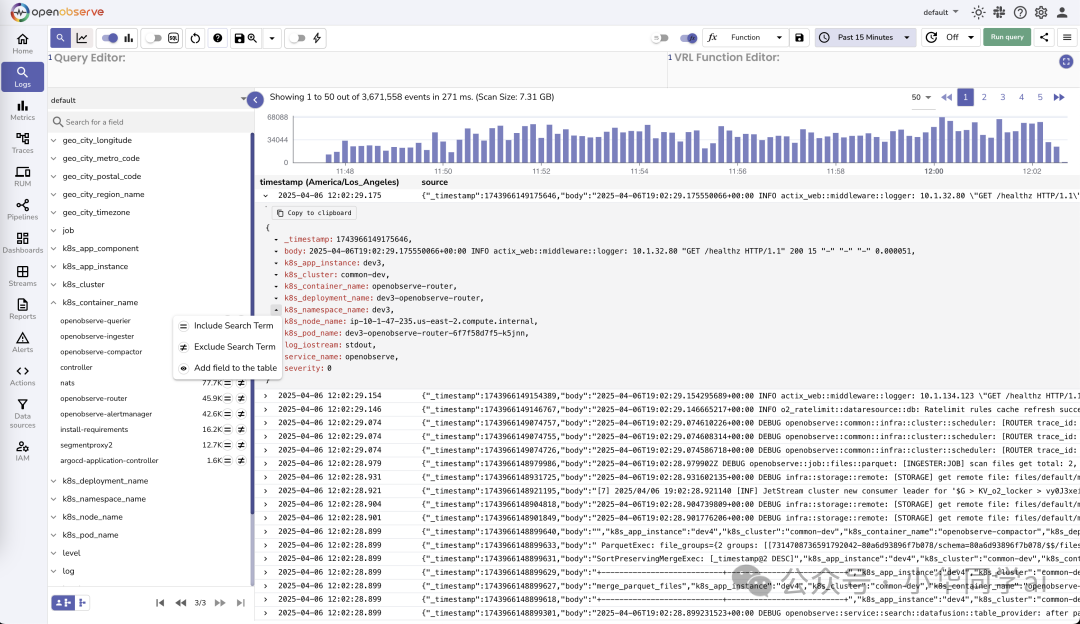Go to results page 5
Image resolution: width=1080 pixels, height=624 pixels.
1040,97
